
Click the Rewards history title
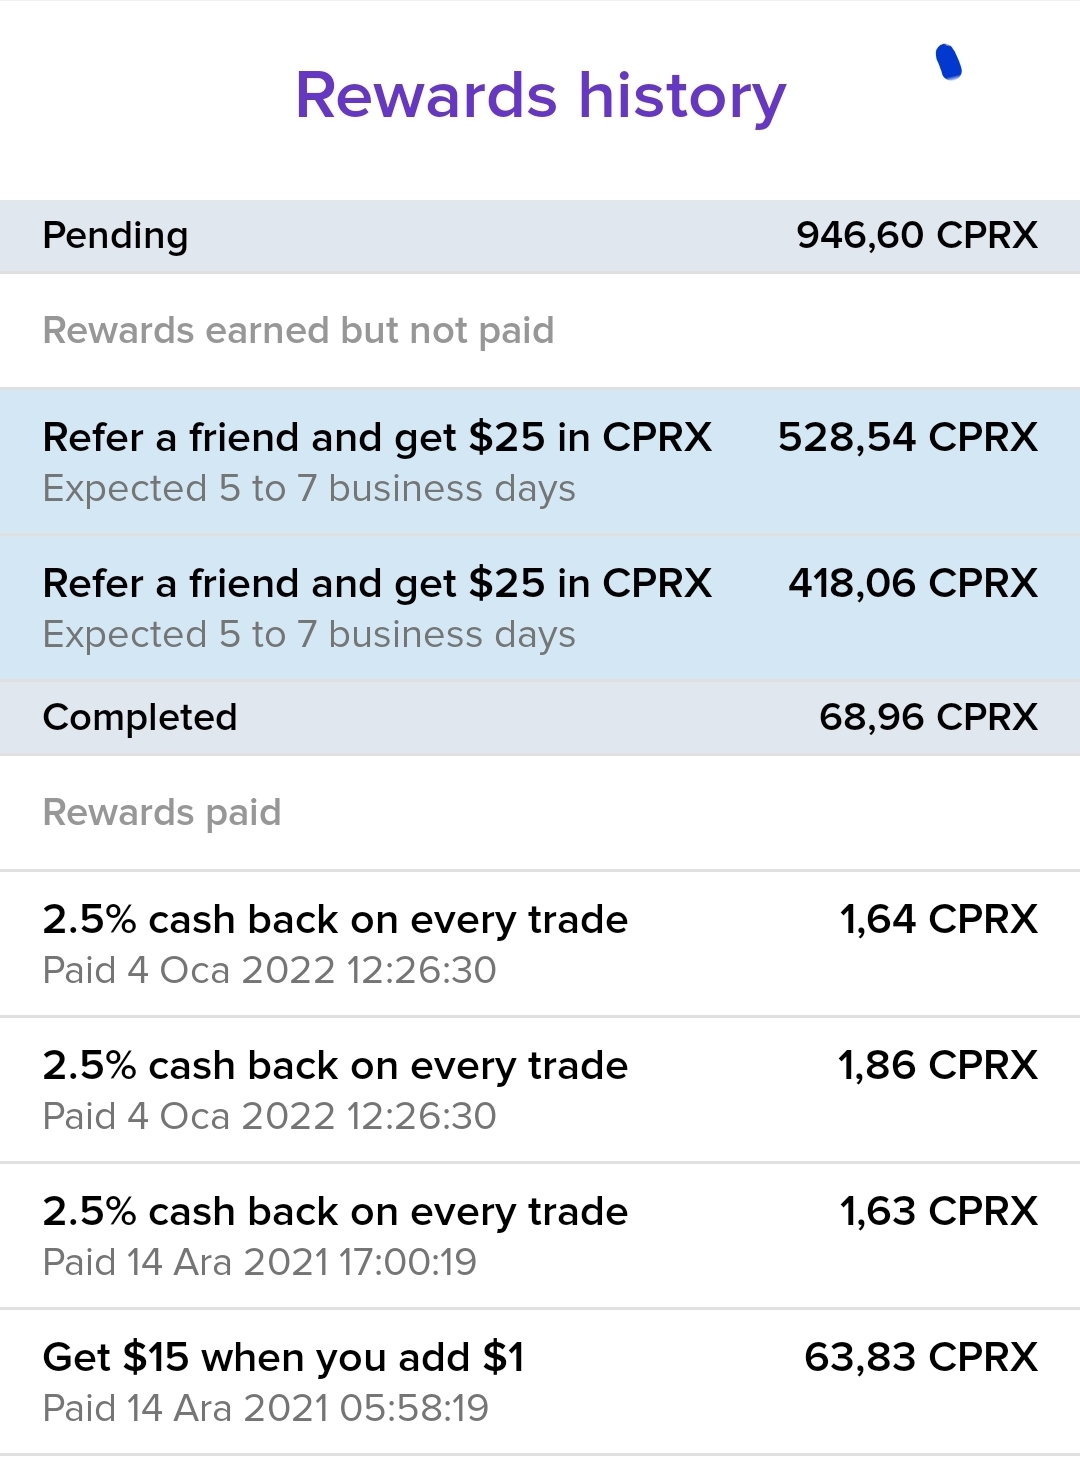[540, 96]
